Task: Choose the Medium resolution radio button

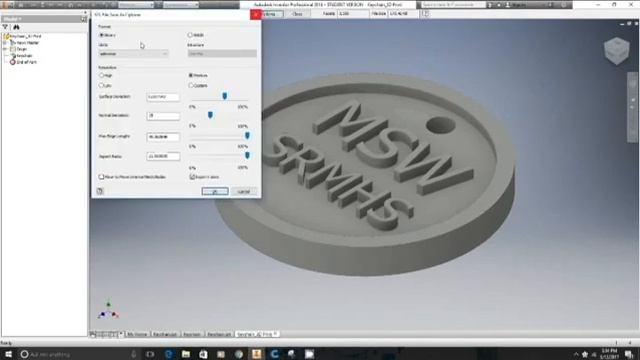Action: (x=191, y=76)
